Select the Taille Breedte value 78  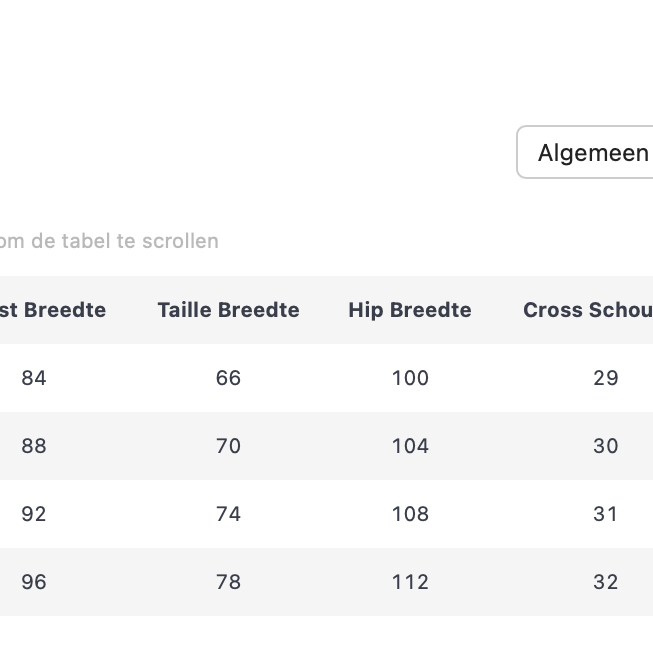[228, 582]
